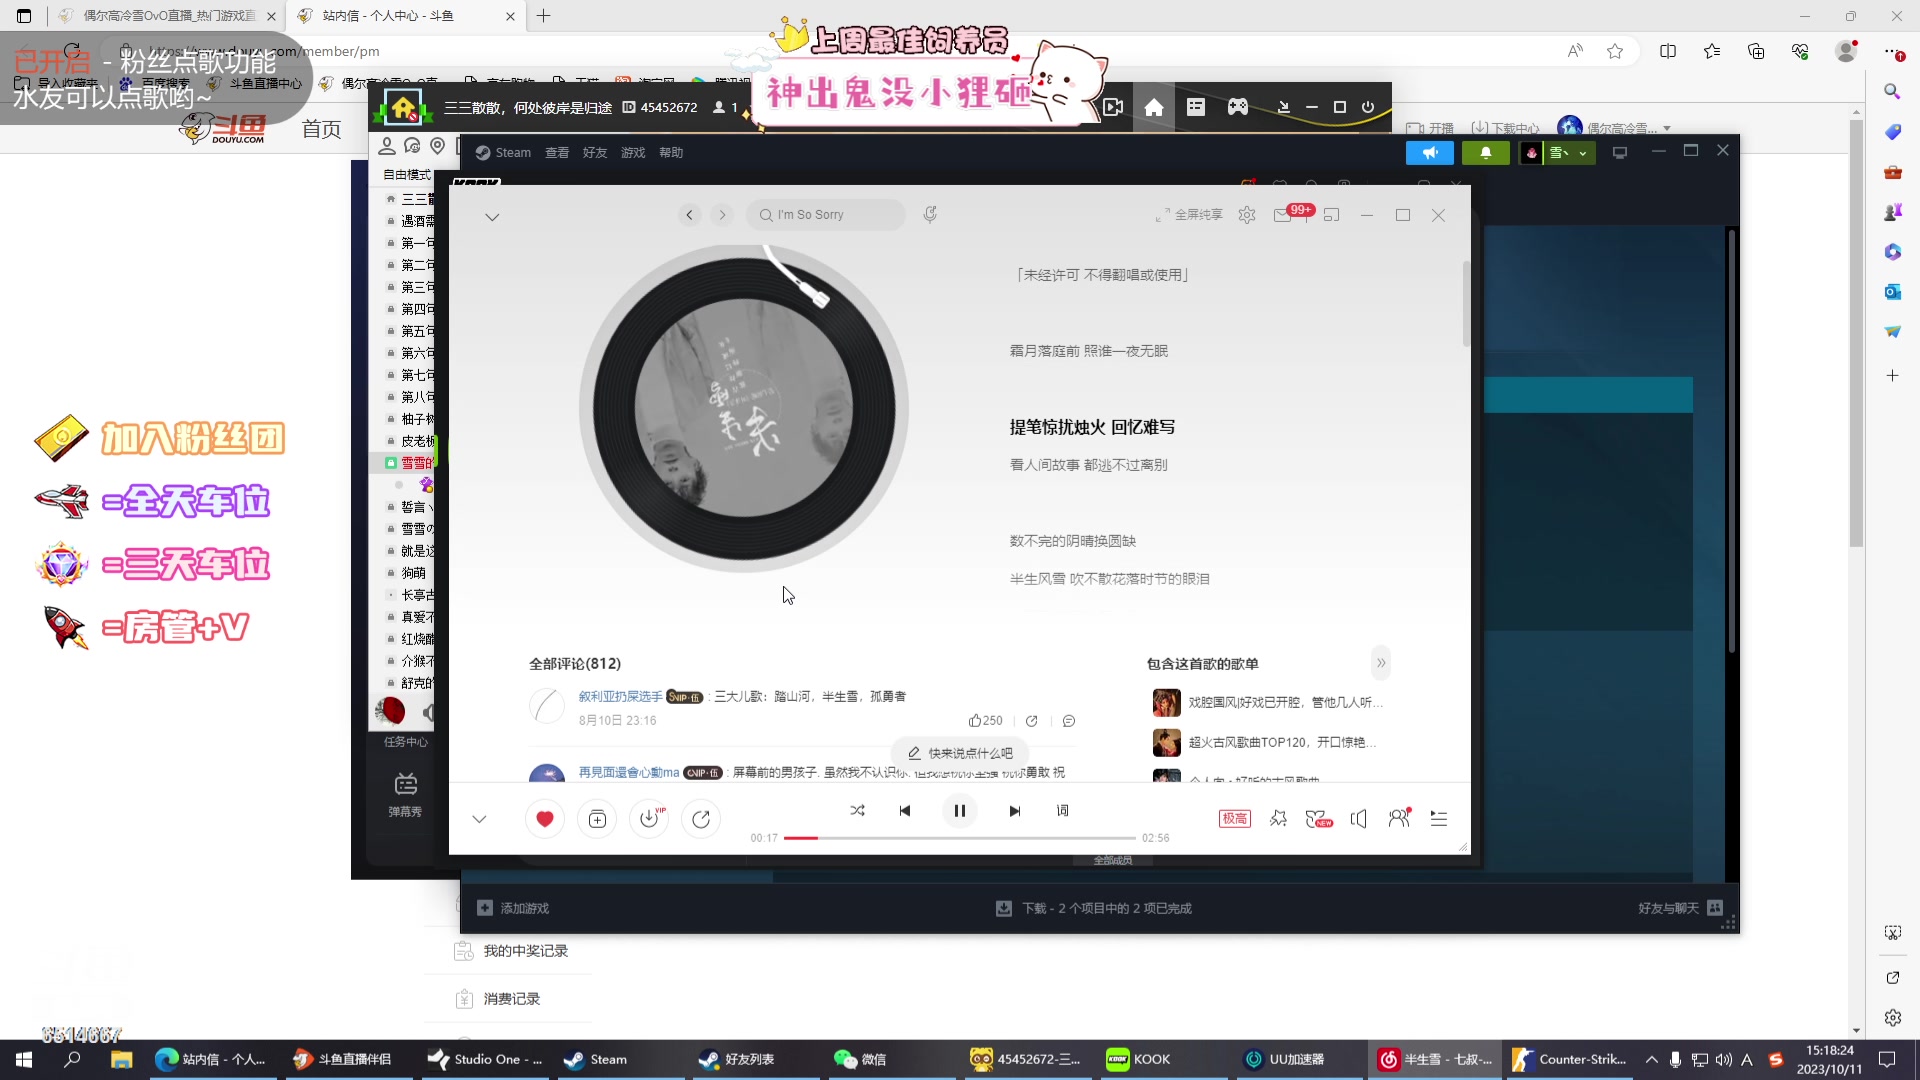This screenshot has width=1920, height=1080.
Task: Reply to the first comment via bubble icon
Action: pyautogui.click(x=1069, y=721)
